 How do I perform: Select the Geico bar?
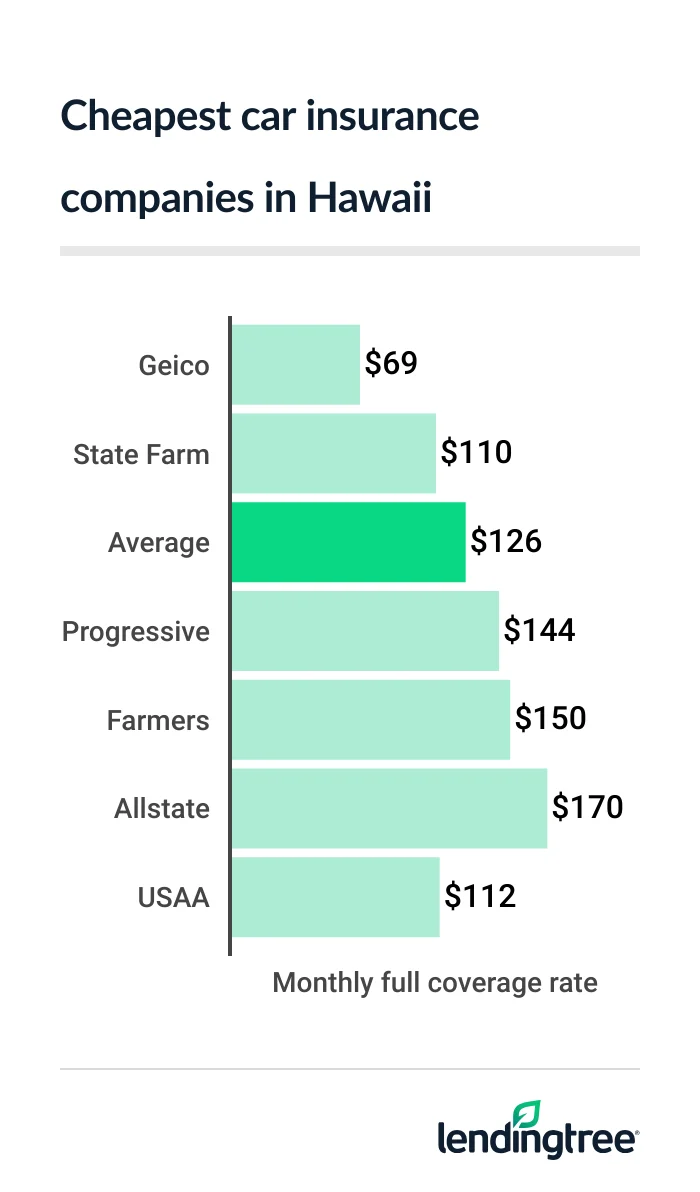(296, 364)
